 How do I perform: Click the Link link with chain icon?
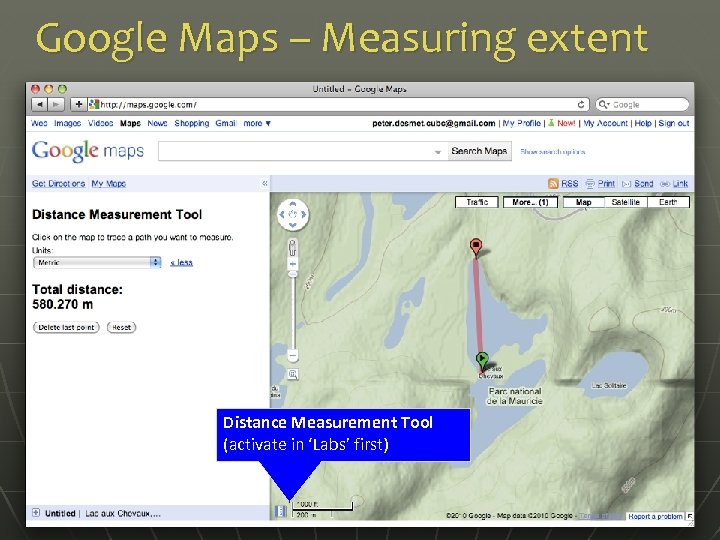pos(674,184)
